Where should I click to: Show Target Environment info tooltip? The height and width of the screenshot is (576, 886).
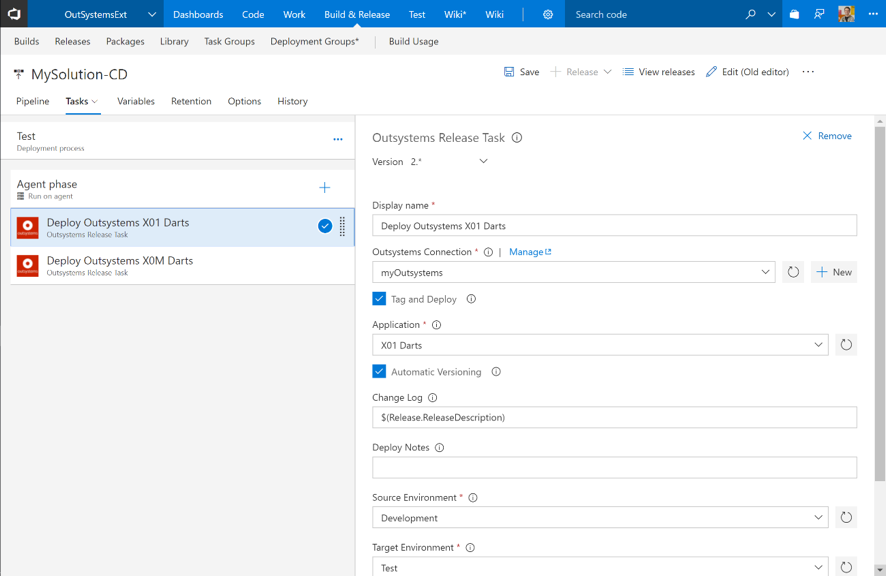click(470, 548)
